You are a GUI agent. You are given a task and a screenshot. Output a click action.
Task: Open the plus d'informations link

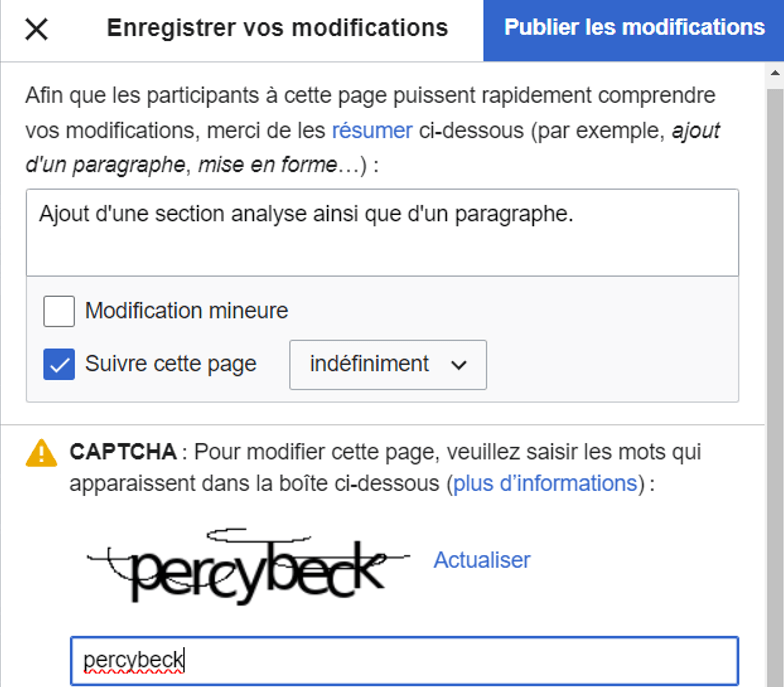[x=545, y=484]
